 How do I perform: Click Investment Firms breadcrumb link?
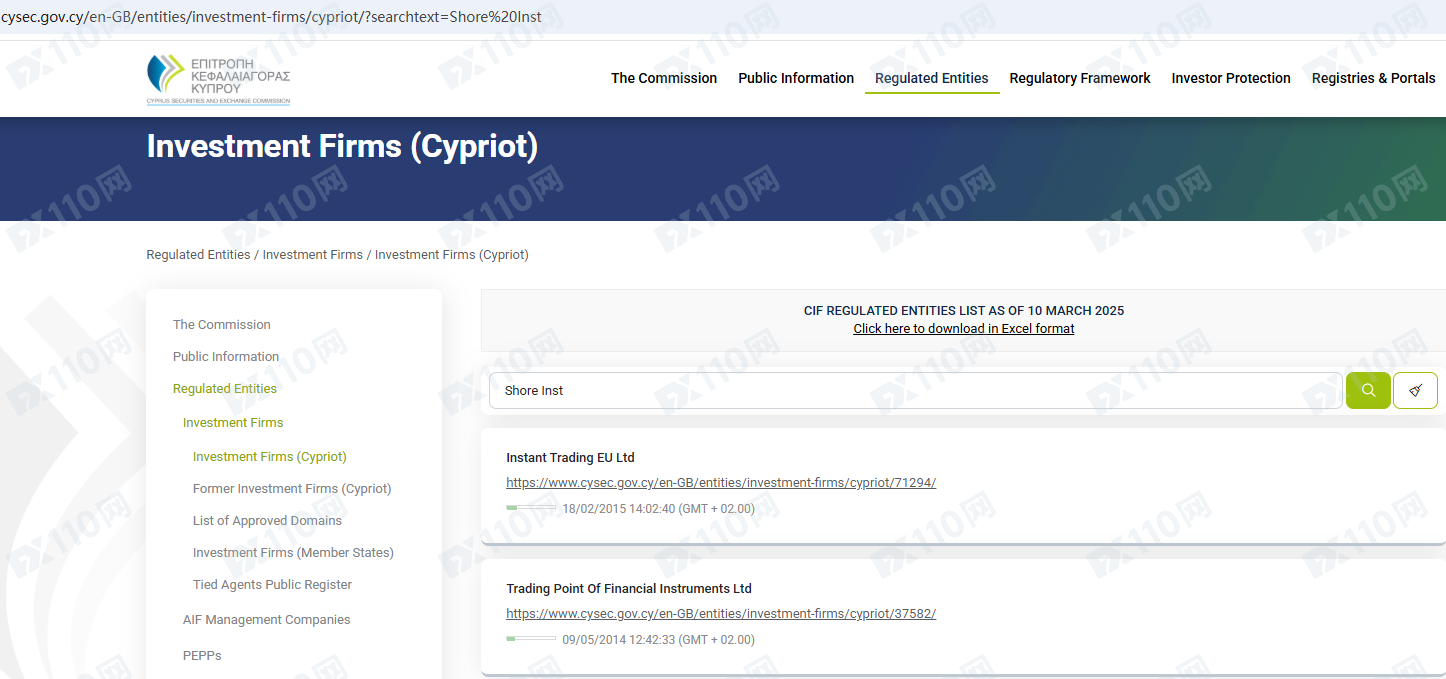point(312,255)
